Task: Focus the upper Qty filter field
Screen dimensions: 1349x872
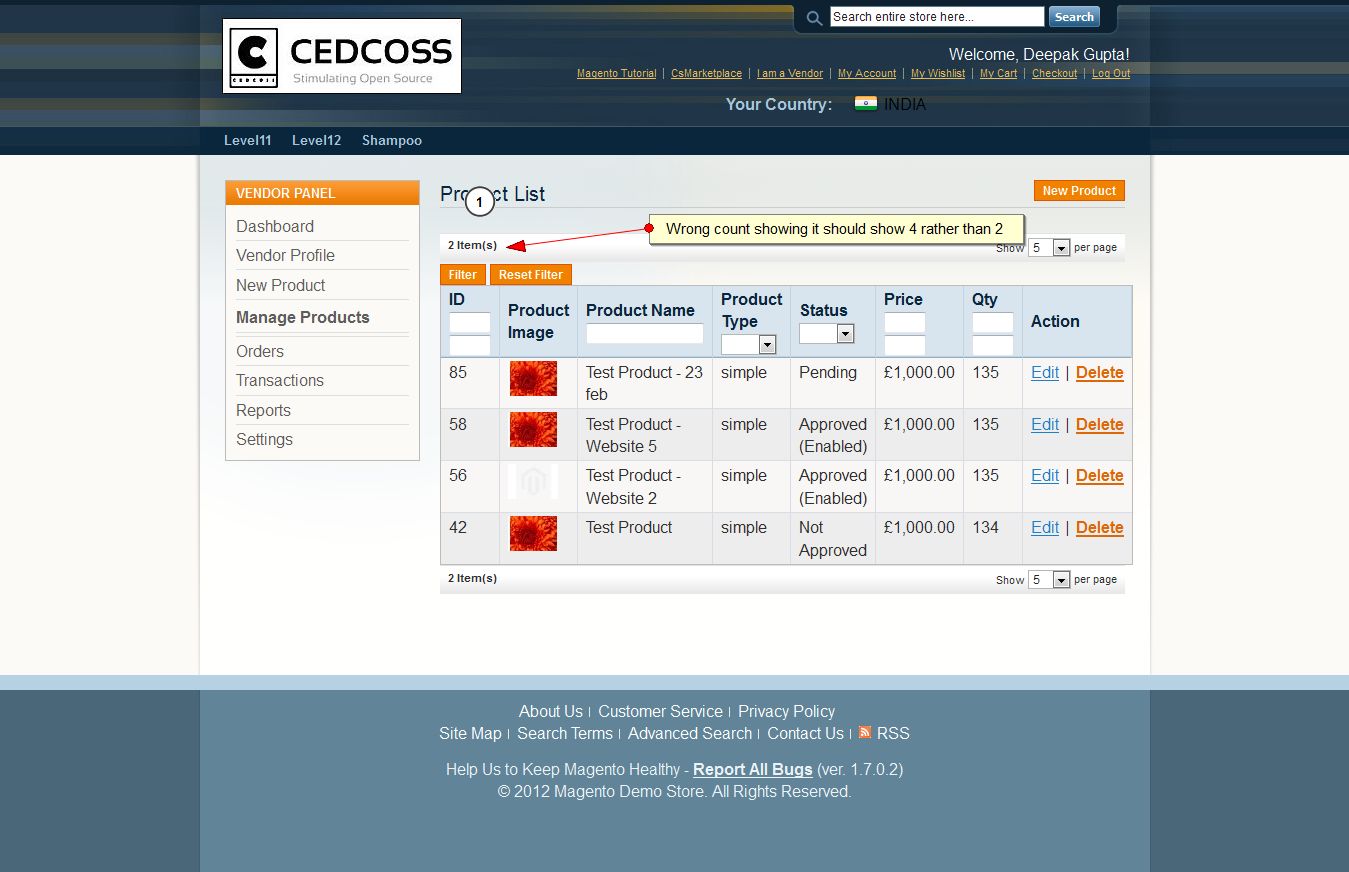Action: (x=993, y=323)
